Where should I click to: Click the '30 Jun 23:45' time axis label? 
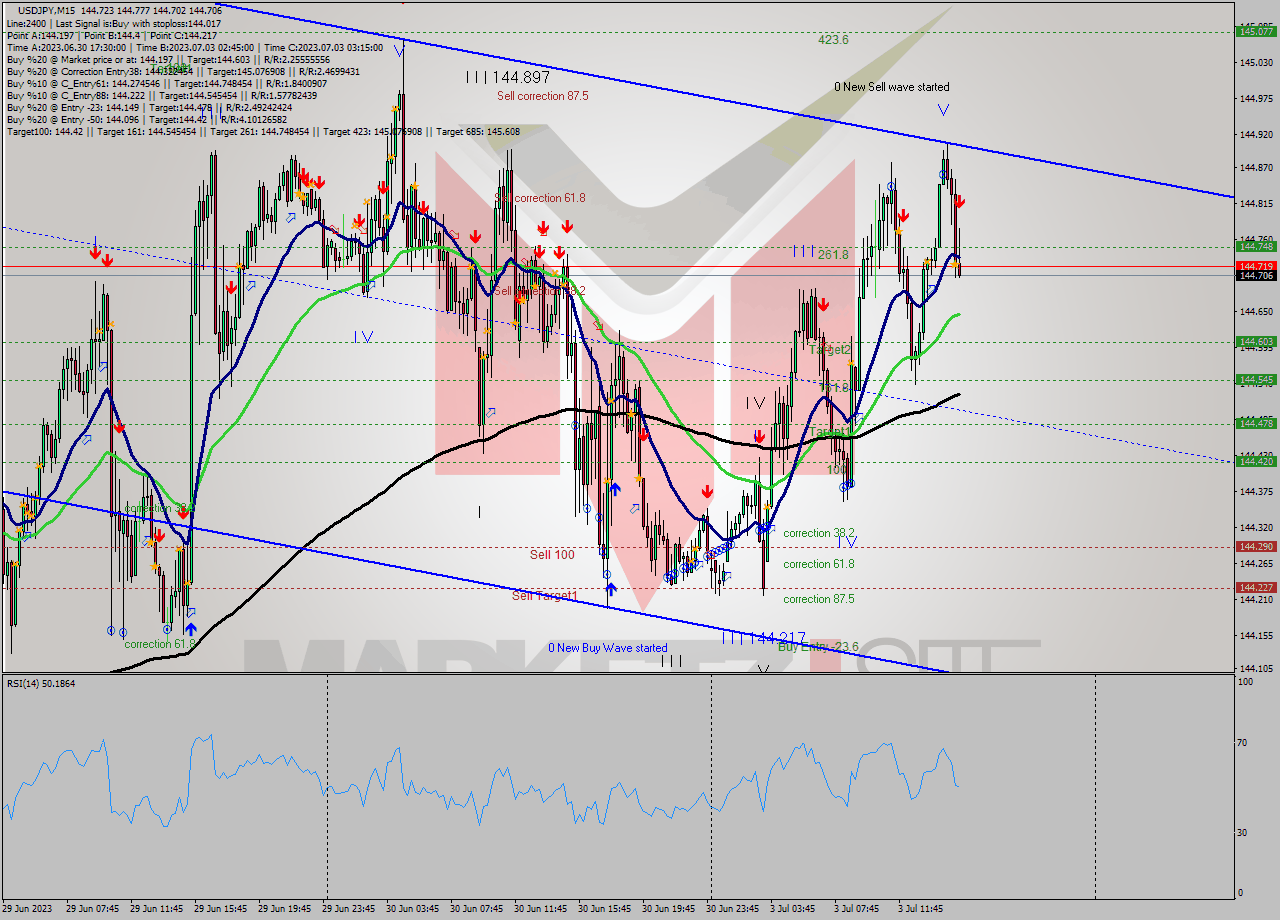click(x=733, y=909)
